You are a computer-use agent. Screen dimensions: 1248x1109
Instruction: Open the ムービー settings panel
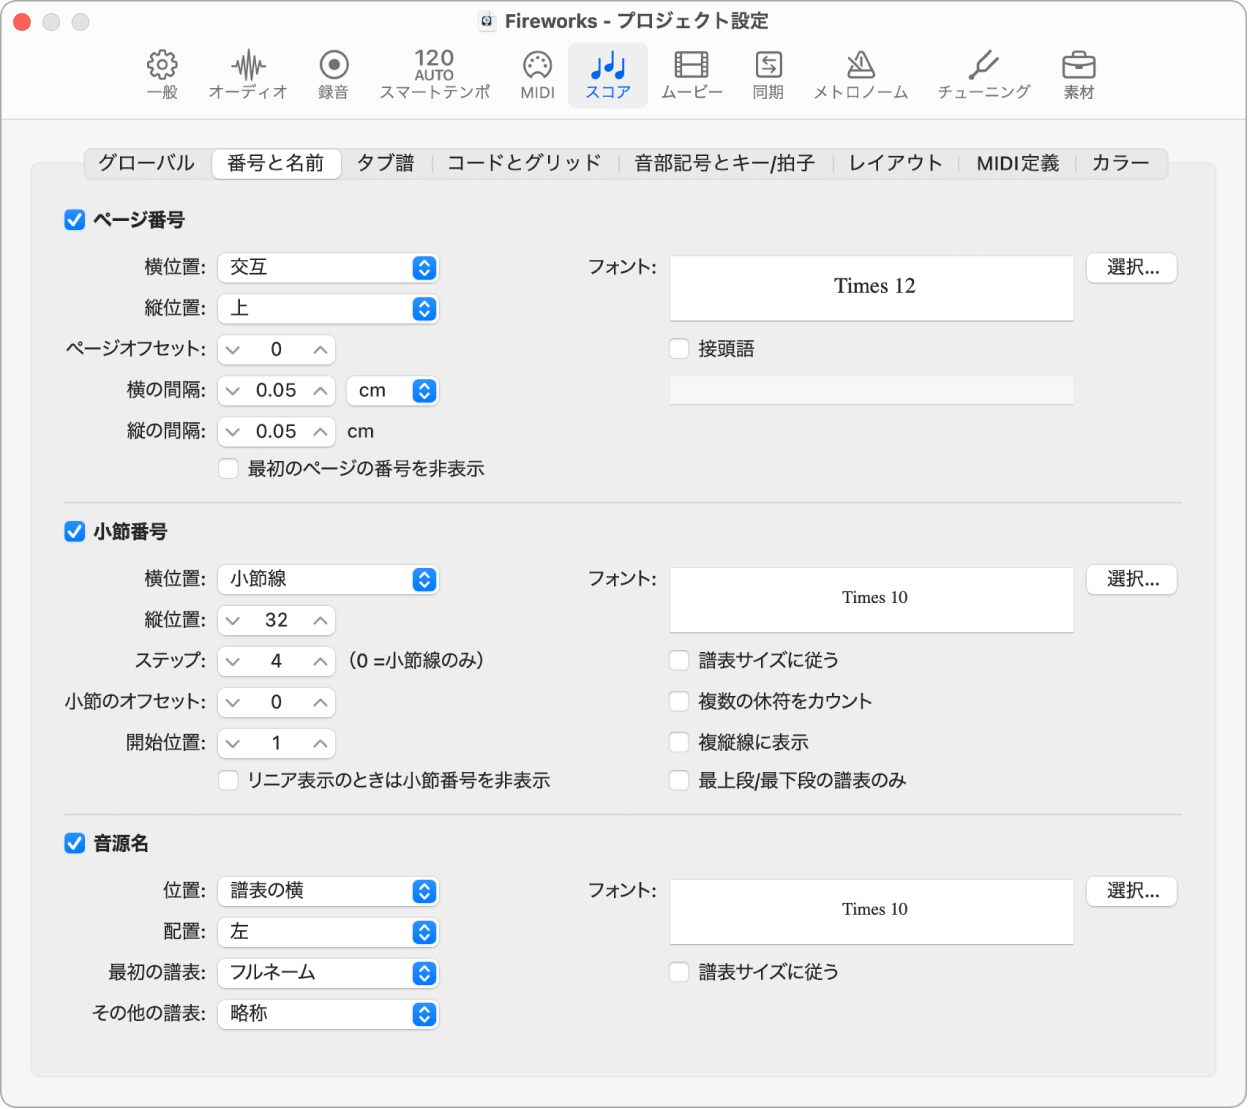click(x=691, y=73)
